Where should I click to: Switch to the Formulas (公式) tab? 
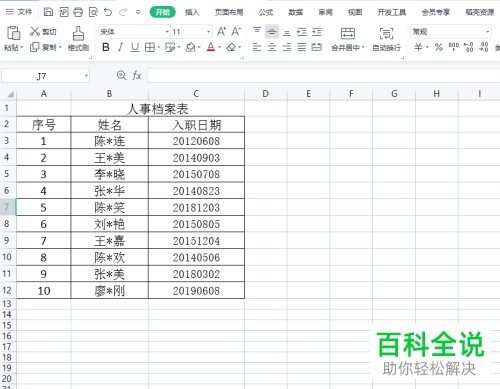tap(266, 12)
